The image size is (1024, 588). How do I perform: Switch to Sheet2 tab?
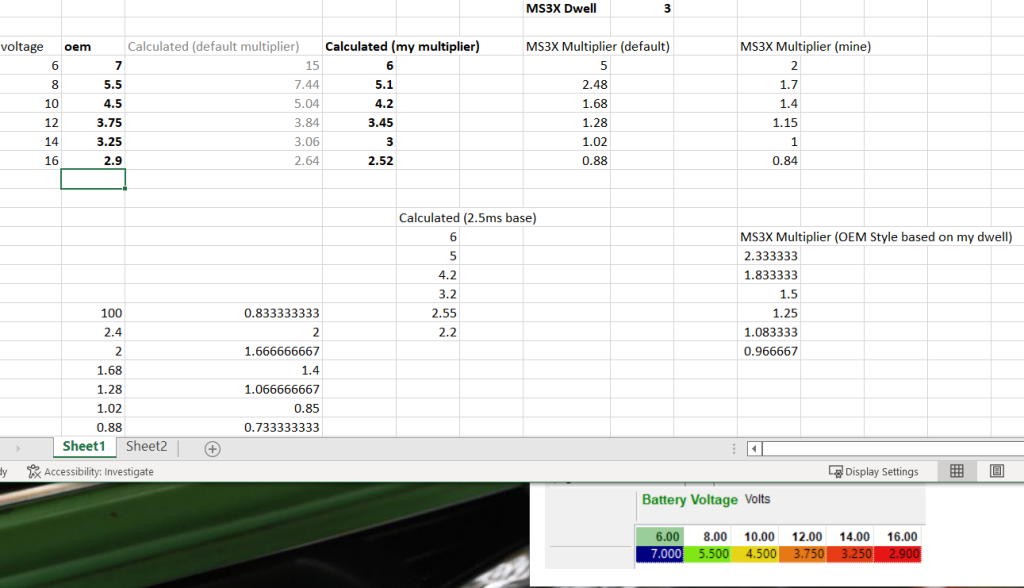click(146, 446)
